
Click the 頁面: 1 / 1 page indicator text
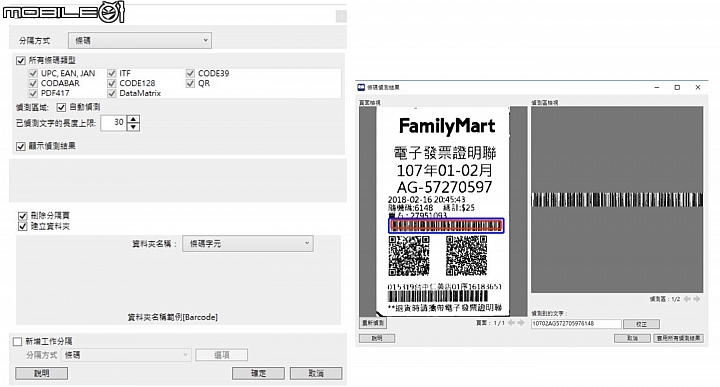coord(490,323)
